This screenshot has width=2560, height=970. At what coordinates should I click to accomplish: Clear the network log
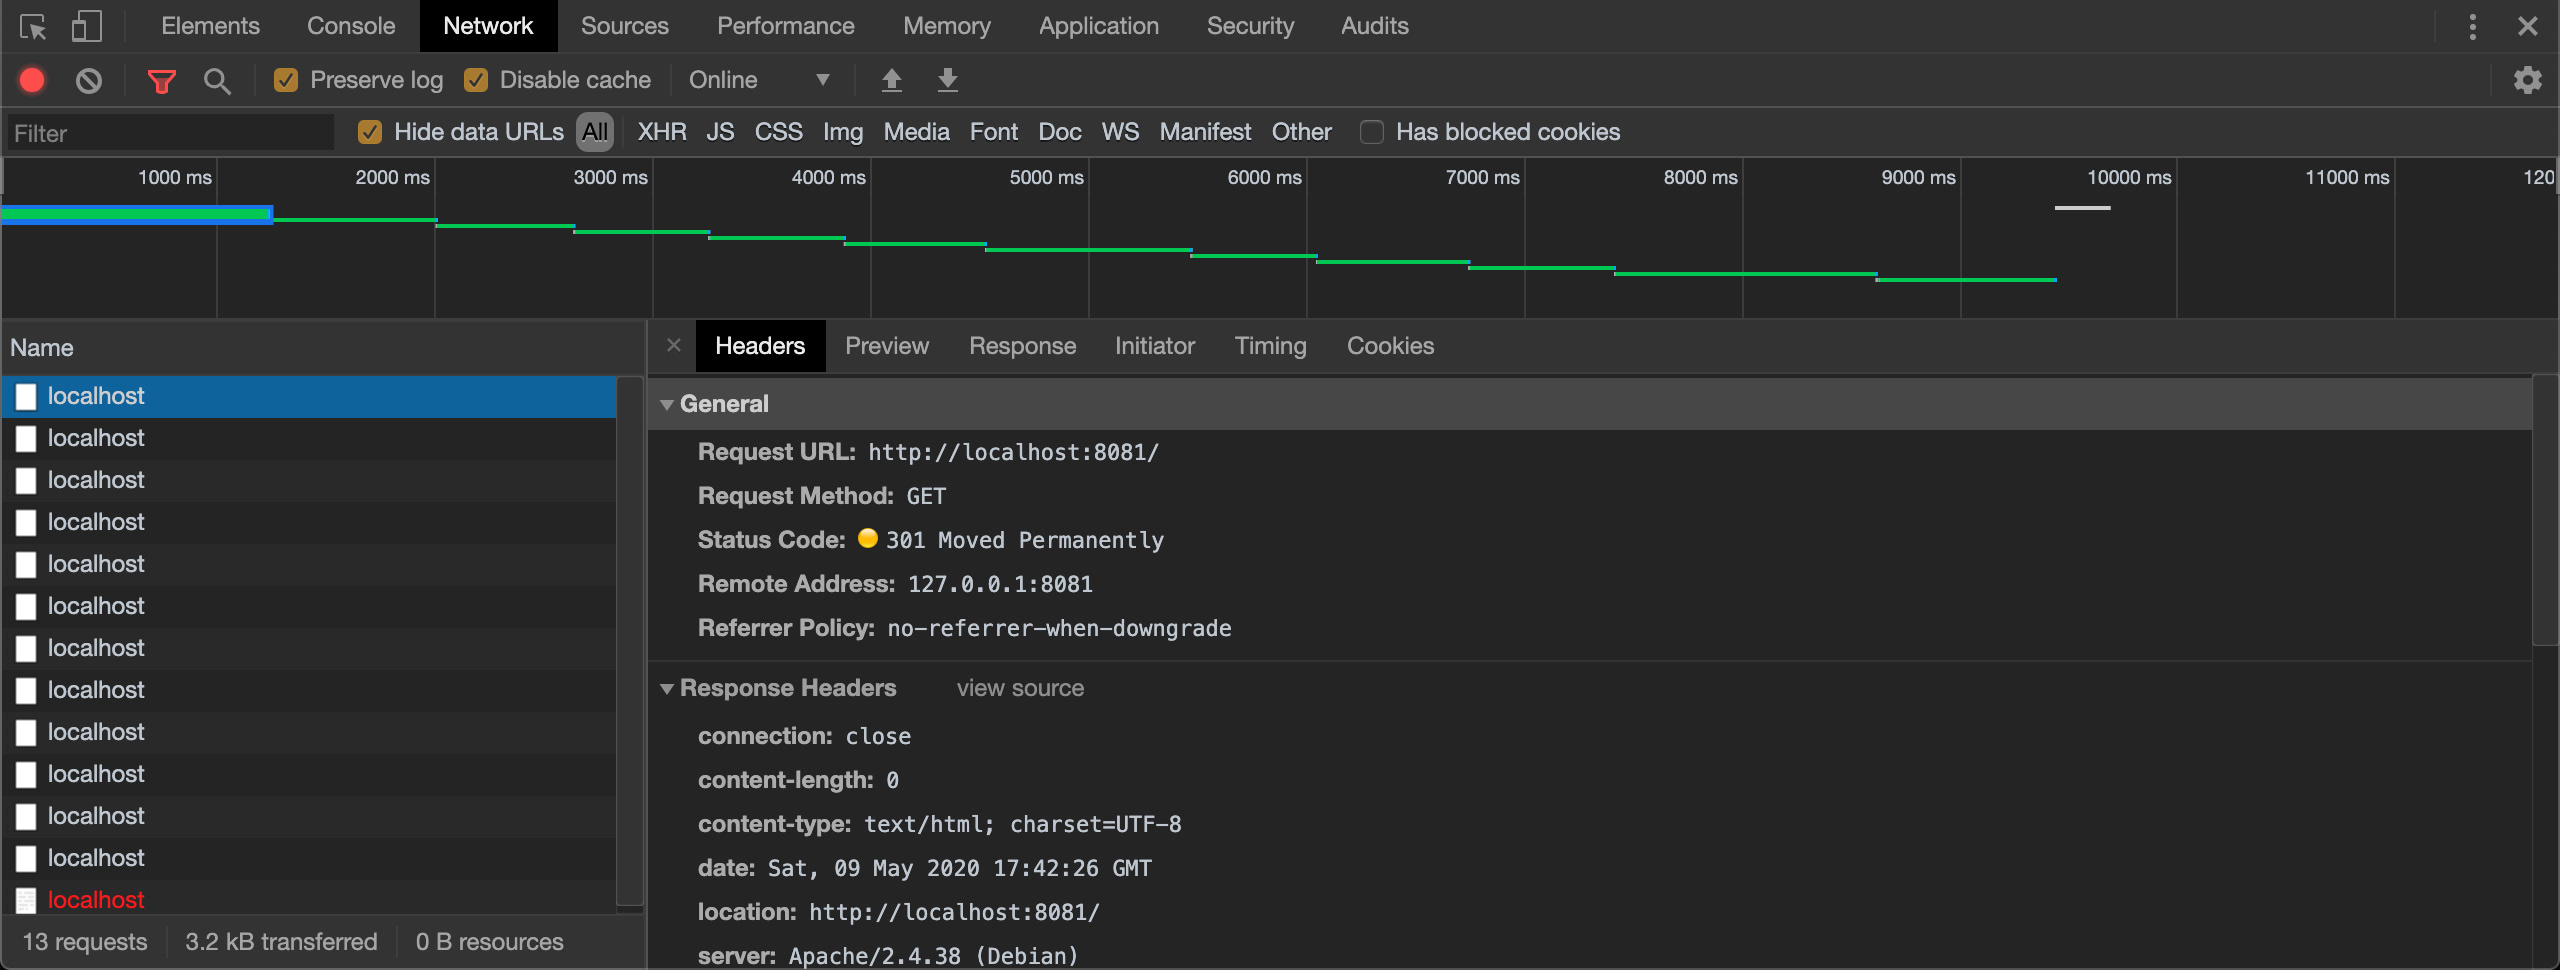89,80
